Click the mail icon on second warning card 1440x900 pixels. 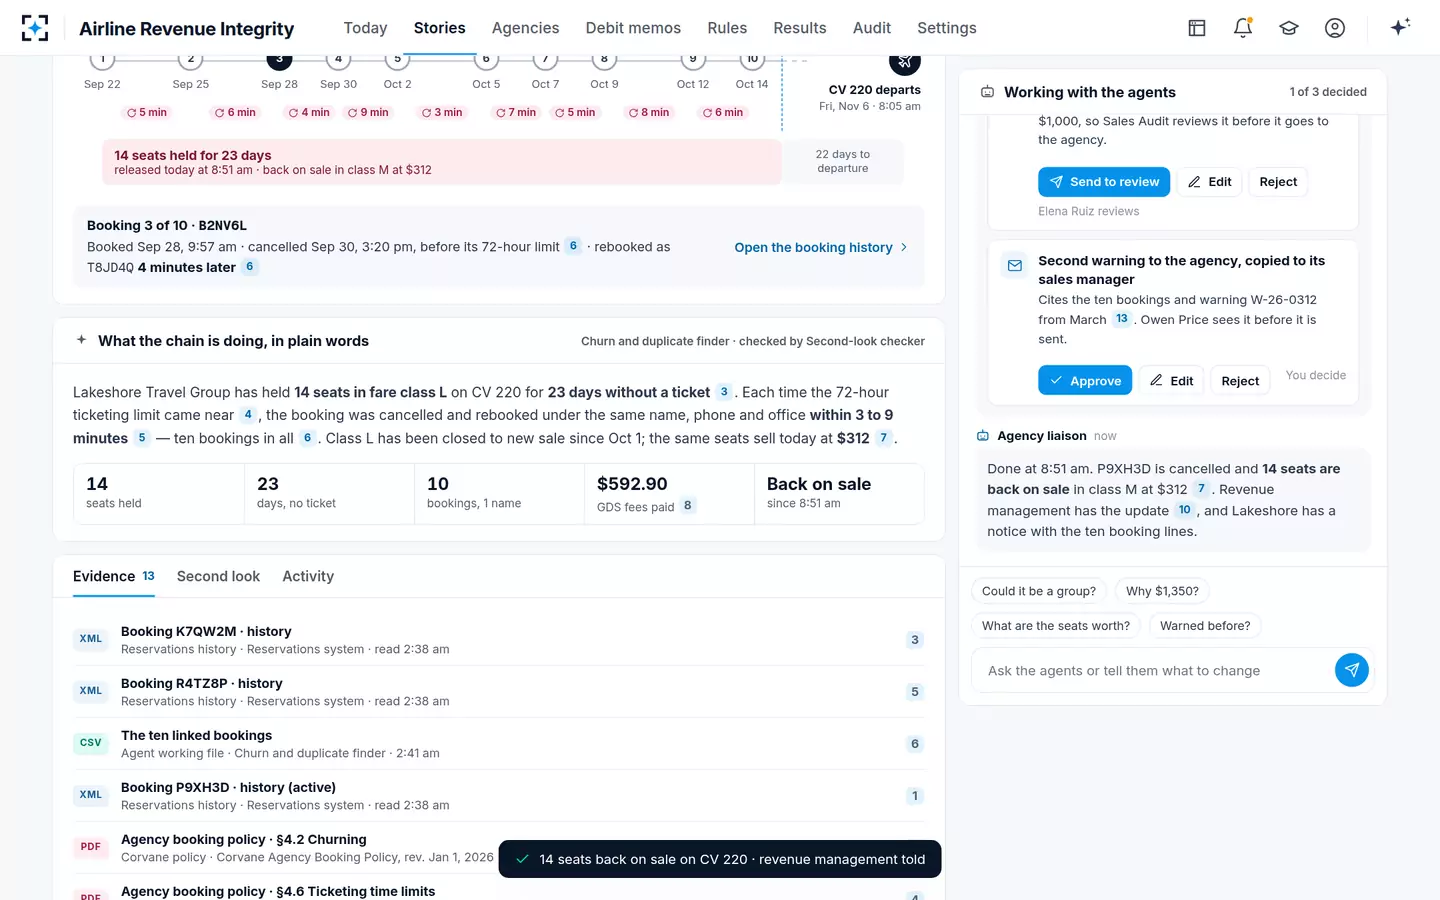coord(1015,265)
